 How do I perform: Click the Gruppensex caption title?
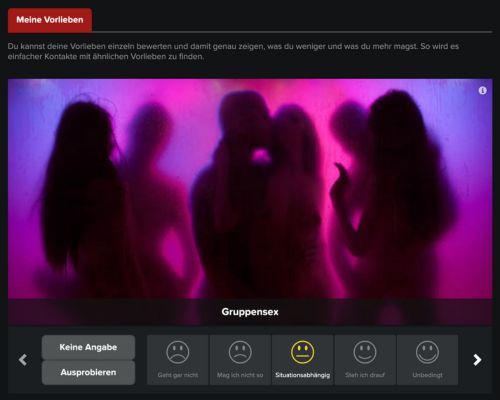pyautogui.click(x=250, y=312)
